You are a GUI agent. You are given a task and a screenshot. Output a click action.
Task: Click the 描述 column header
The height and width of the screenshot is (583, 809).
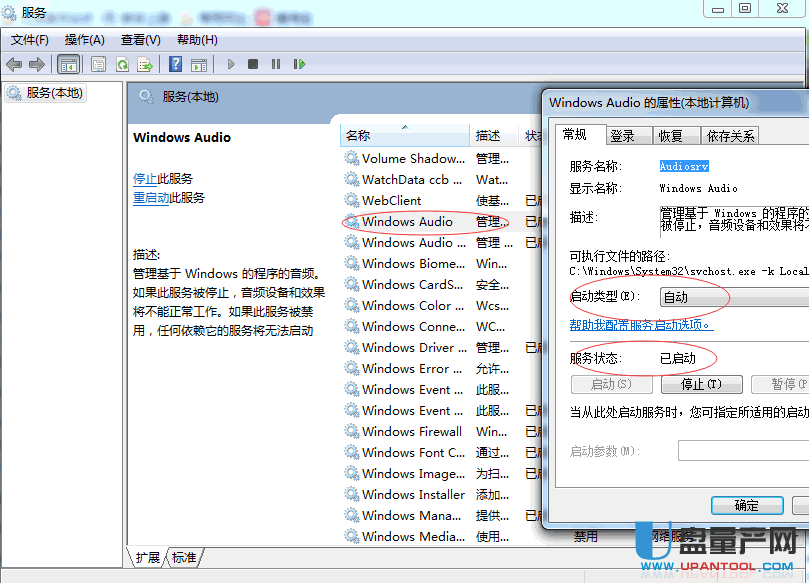[x=493, y=136]
